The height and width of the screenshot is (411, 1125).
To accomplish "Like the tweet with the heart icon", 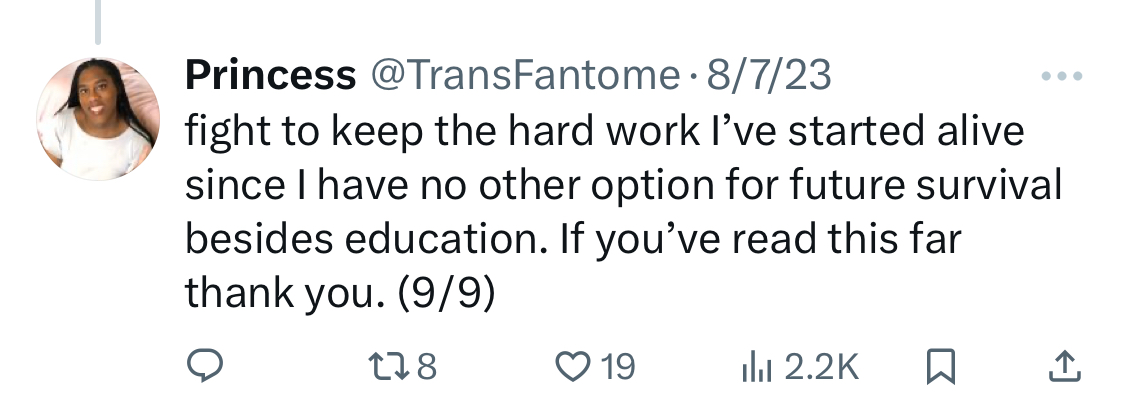I will coord(572,366).
